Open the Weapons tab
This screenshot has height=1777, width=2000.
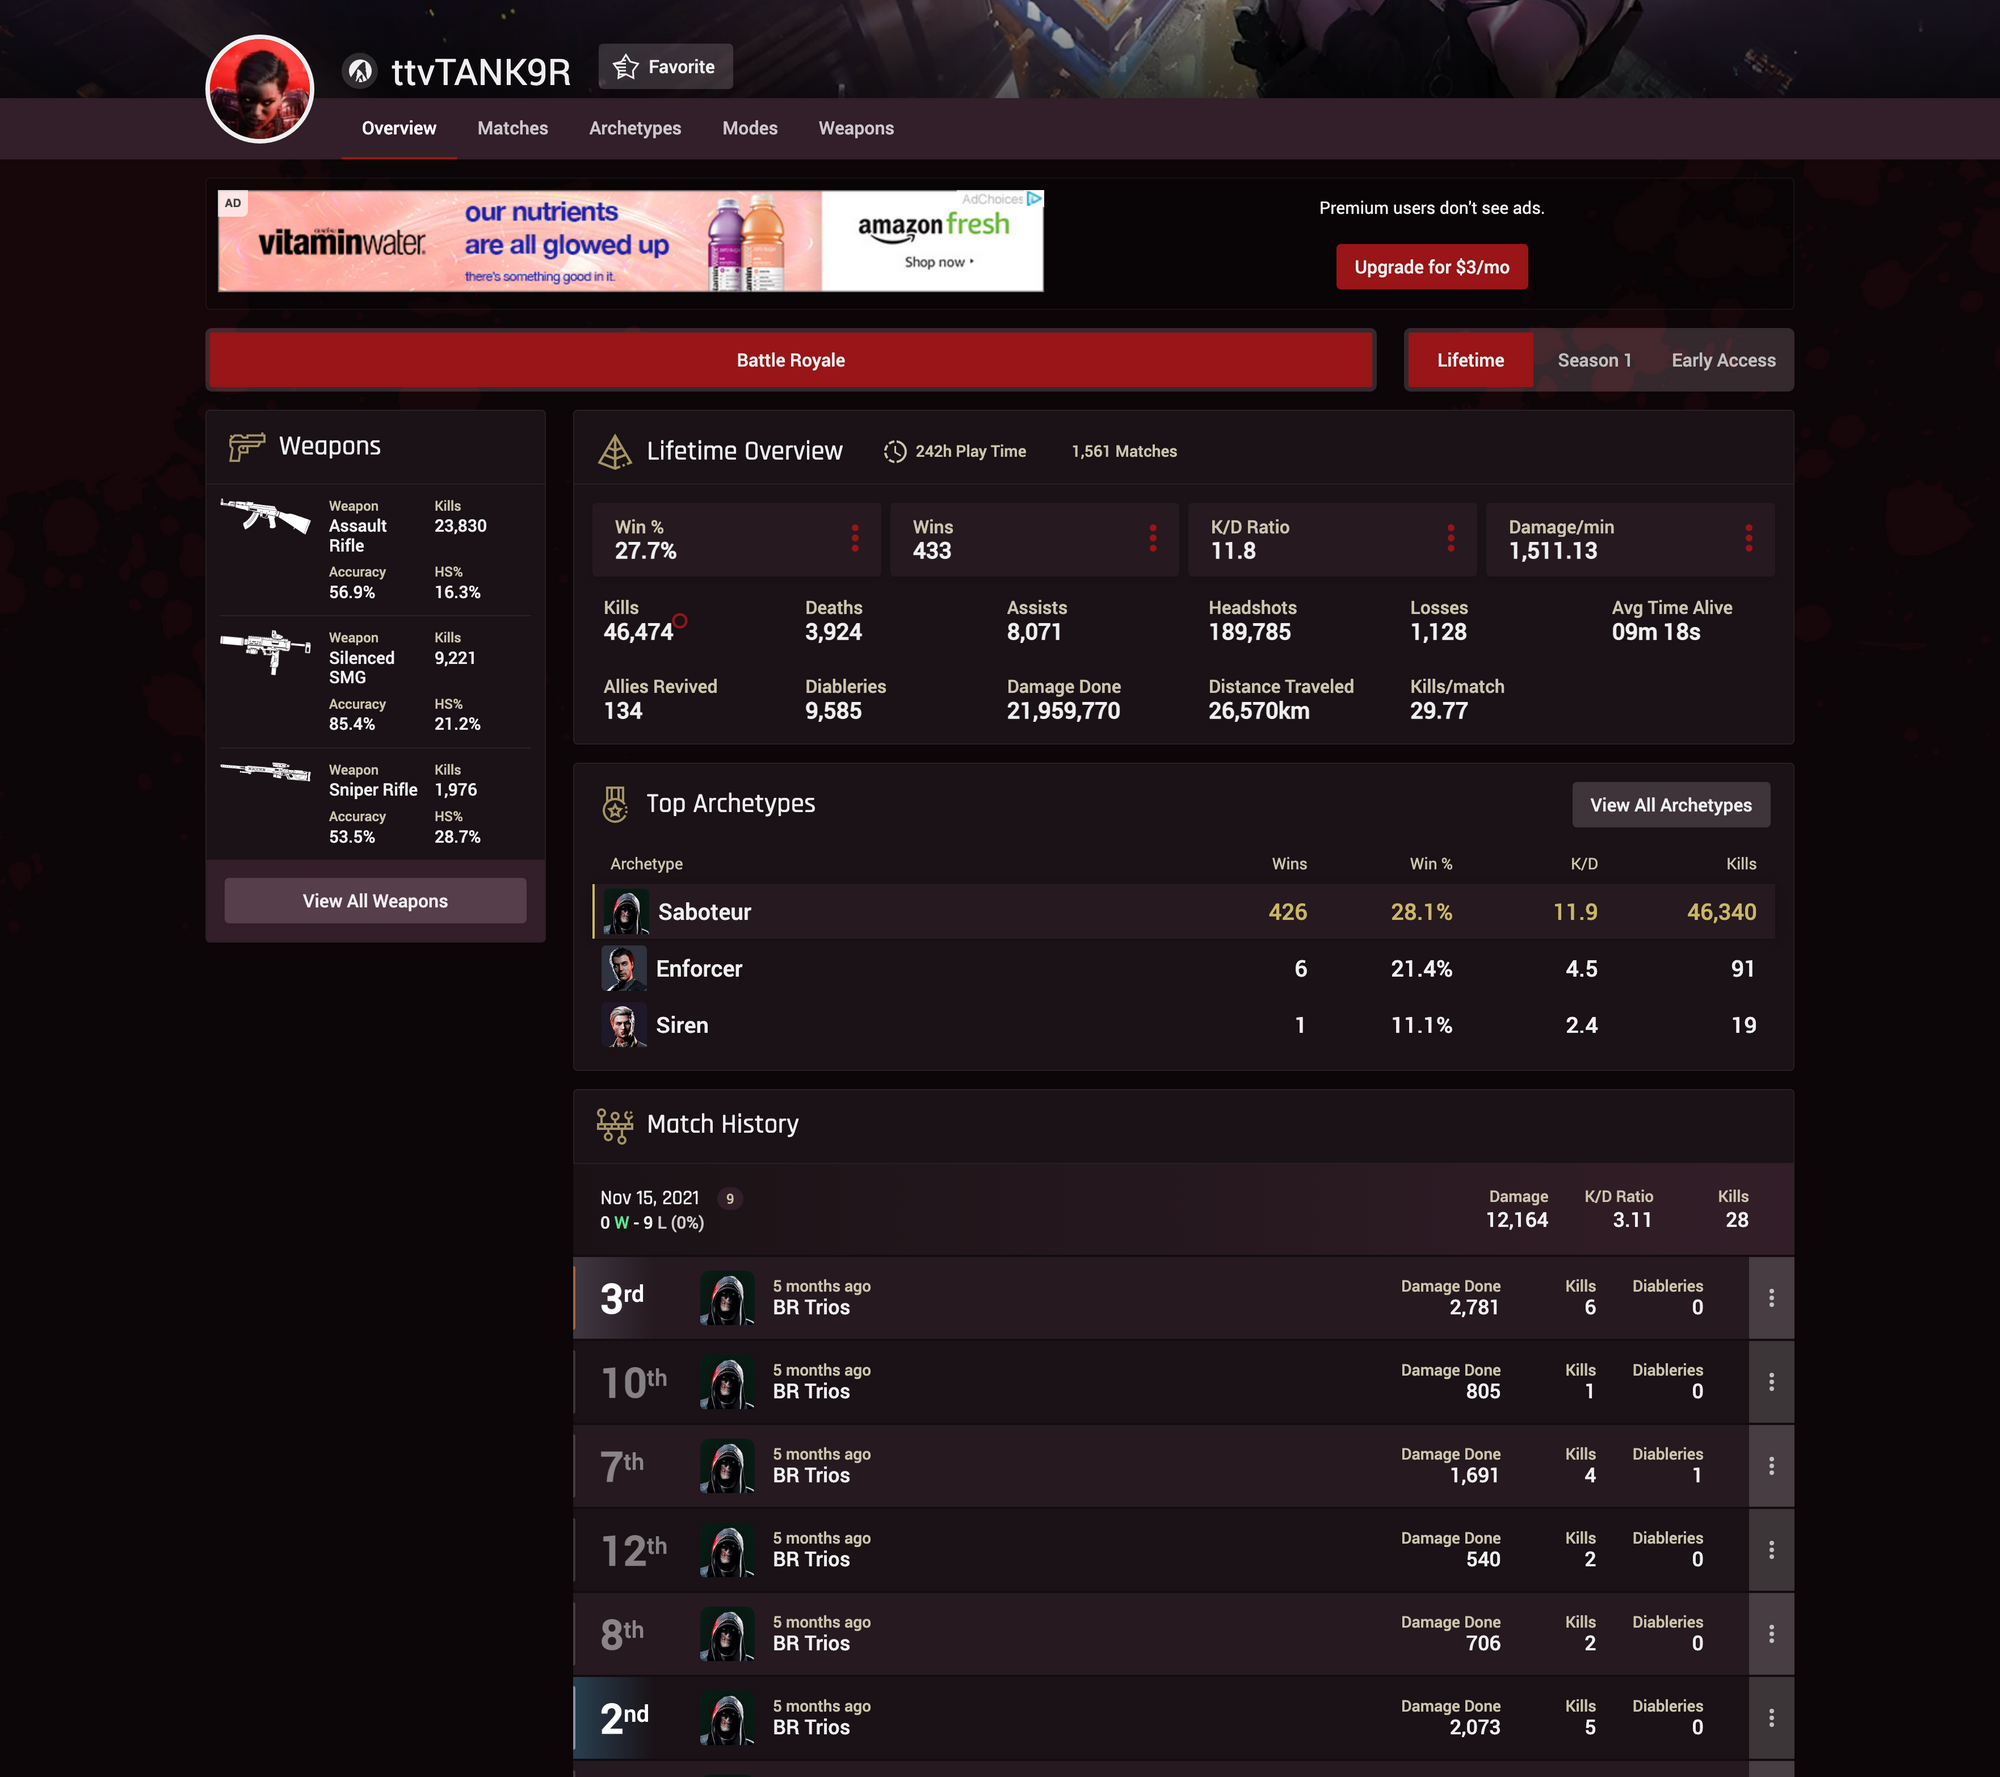point(854,129)
